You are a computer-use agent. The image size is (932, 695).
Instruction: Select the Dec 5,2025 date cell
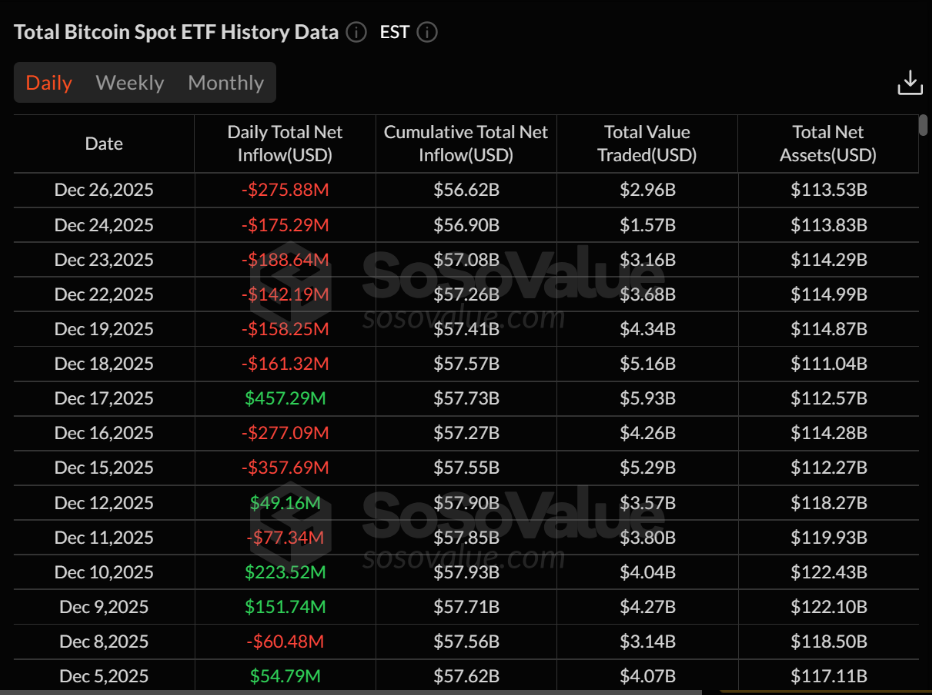104,676
